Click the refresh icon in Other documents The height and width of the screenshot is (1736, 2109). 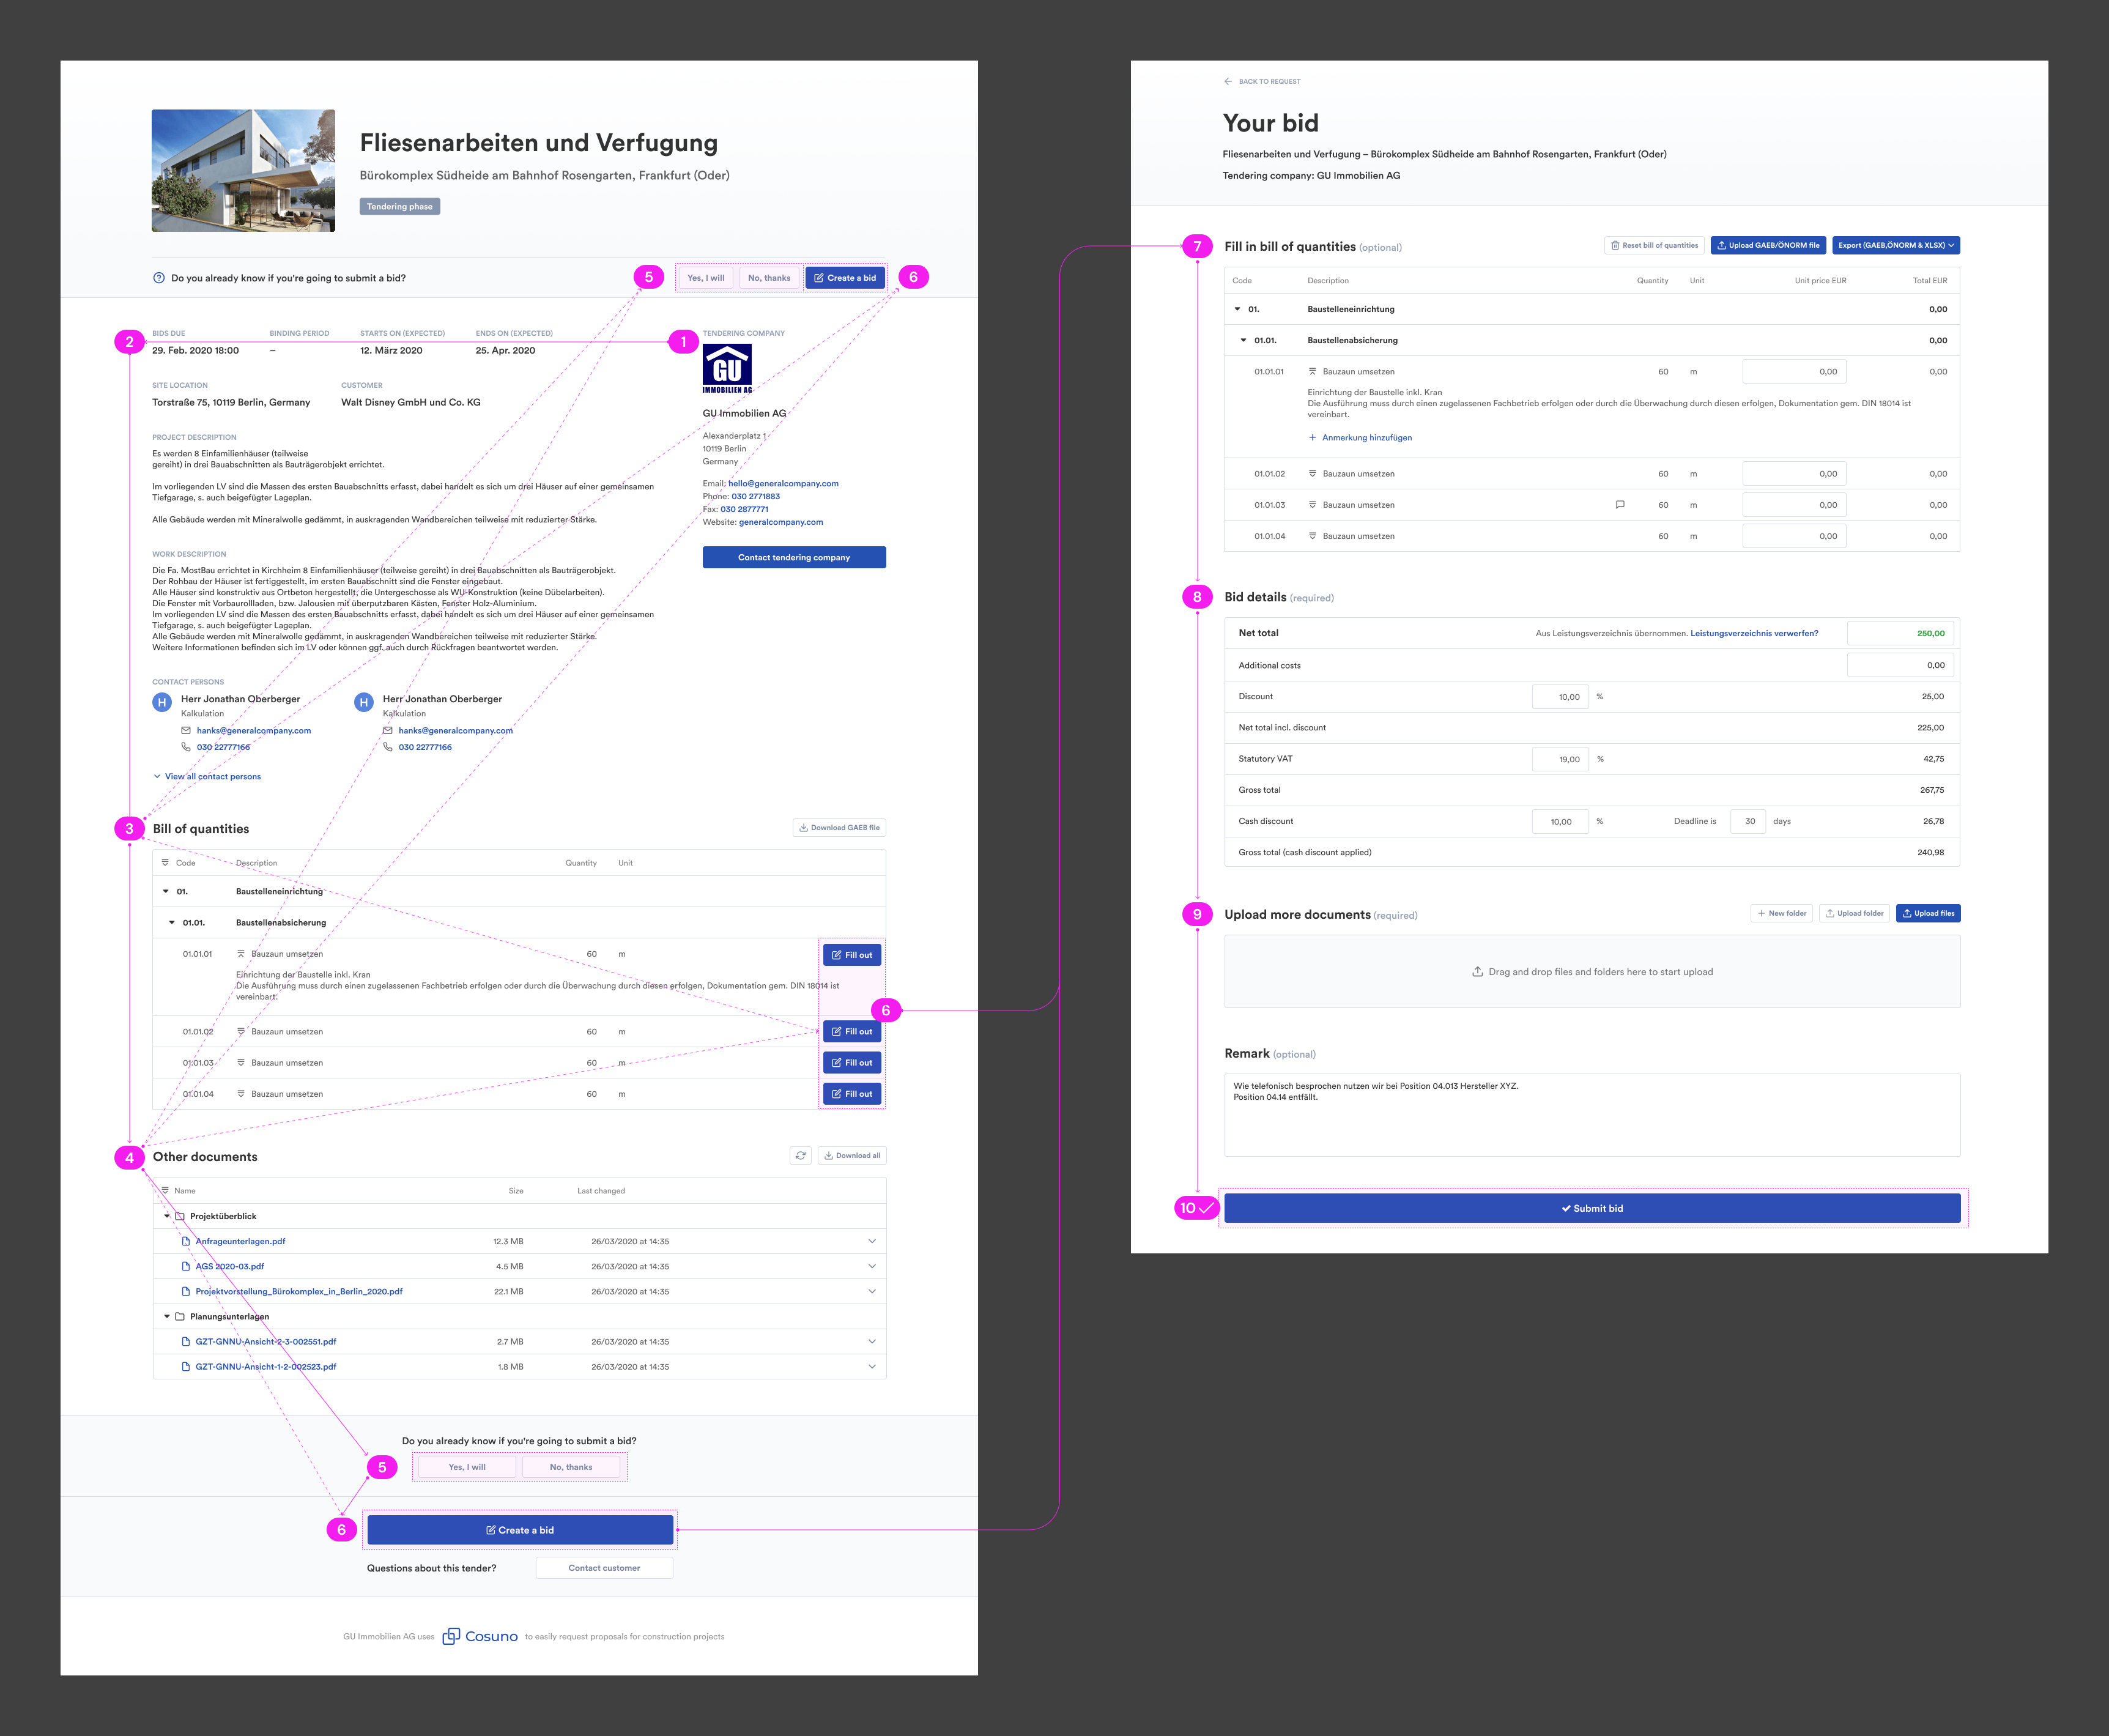[x=800, y=1155]
